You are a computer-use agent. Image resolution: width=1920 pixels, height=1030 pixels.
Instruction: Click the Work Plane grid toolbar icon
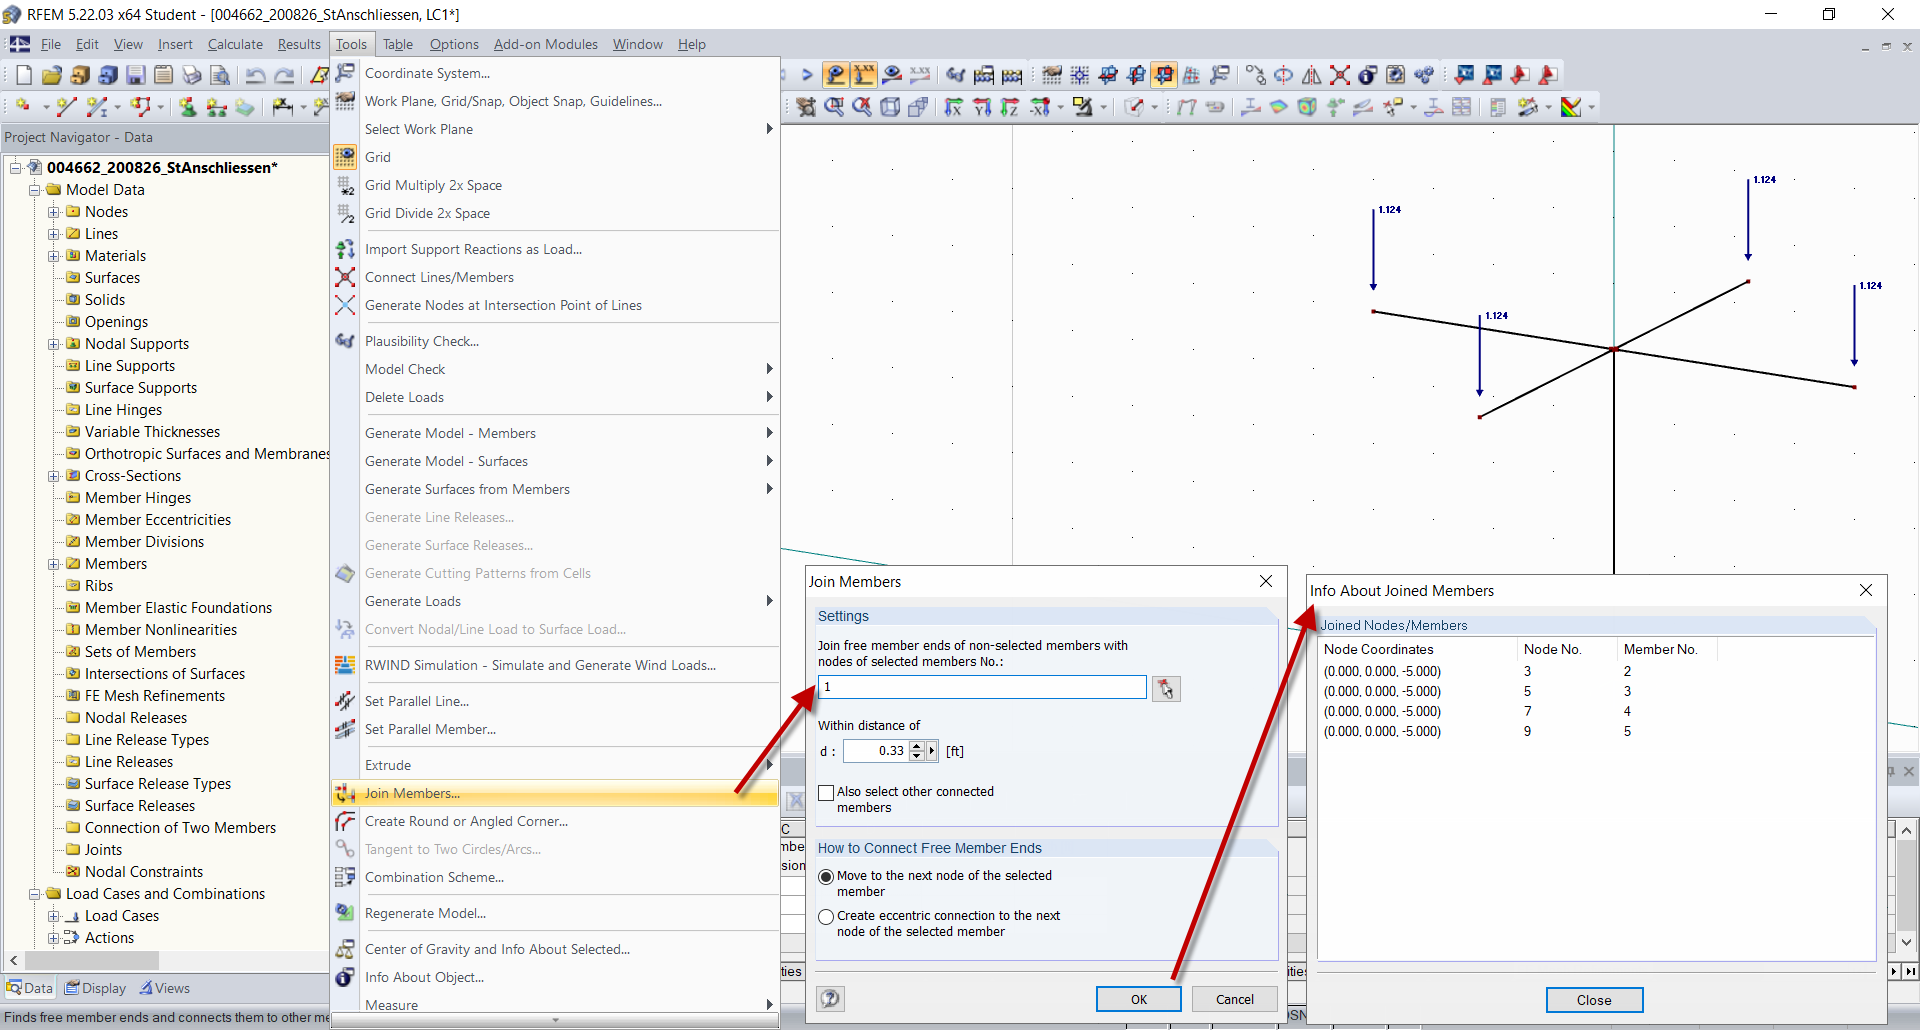pos(1052,75)
